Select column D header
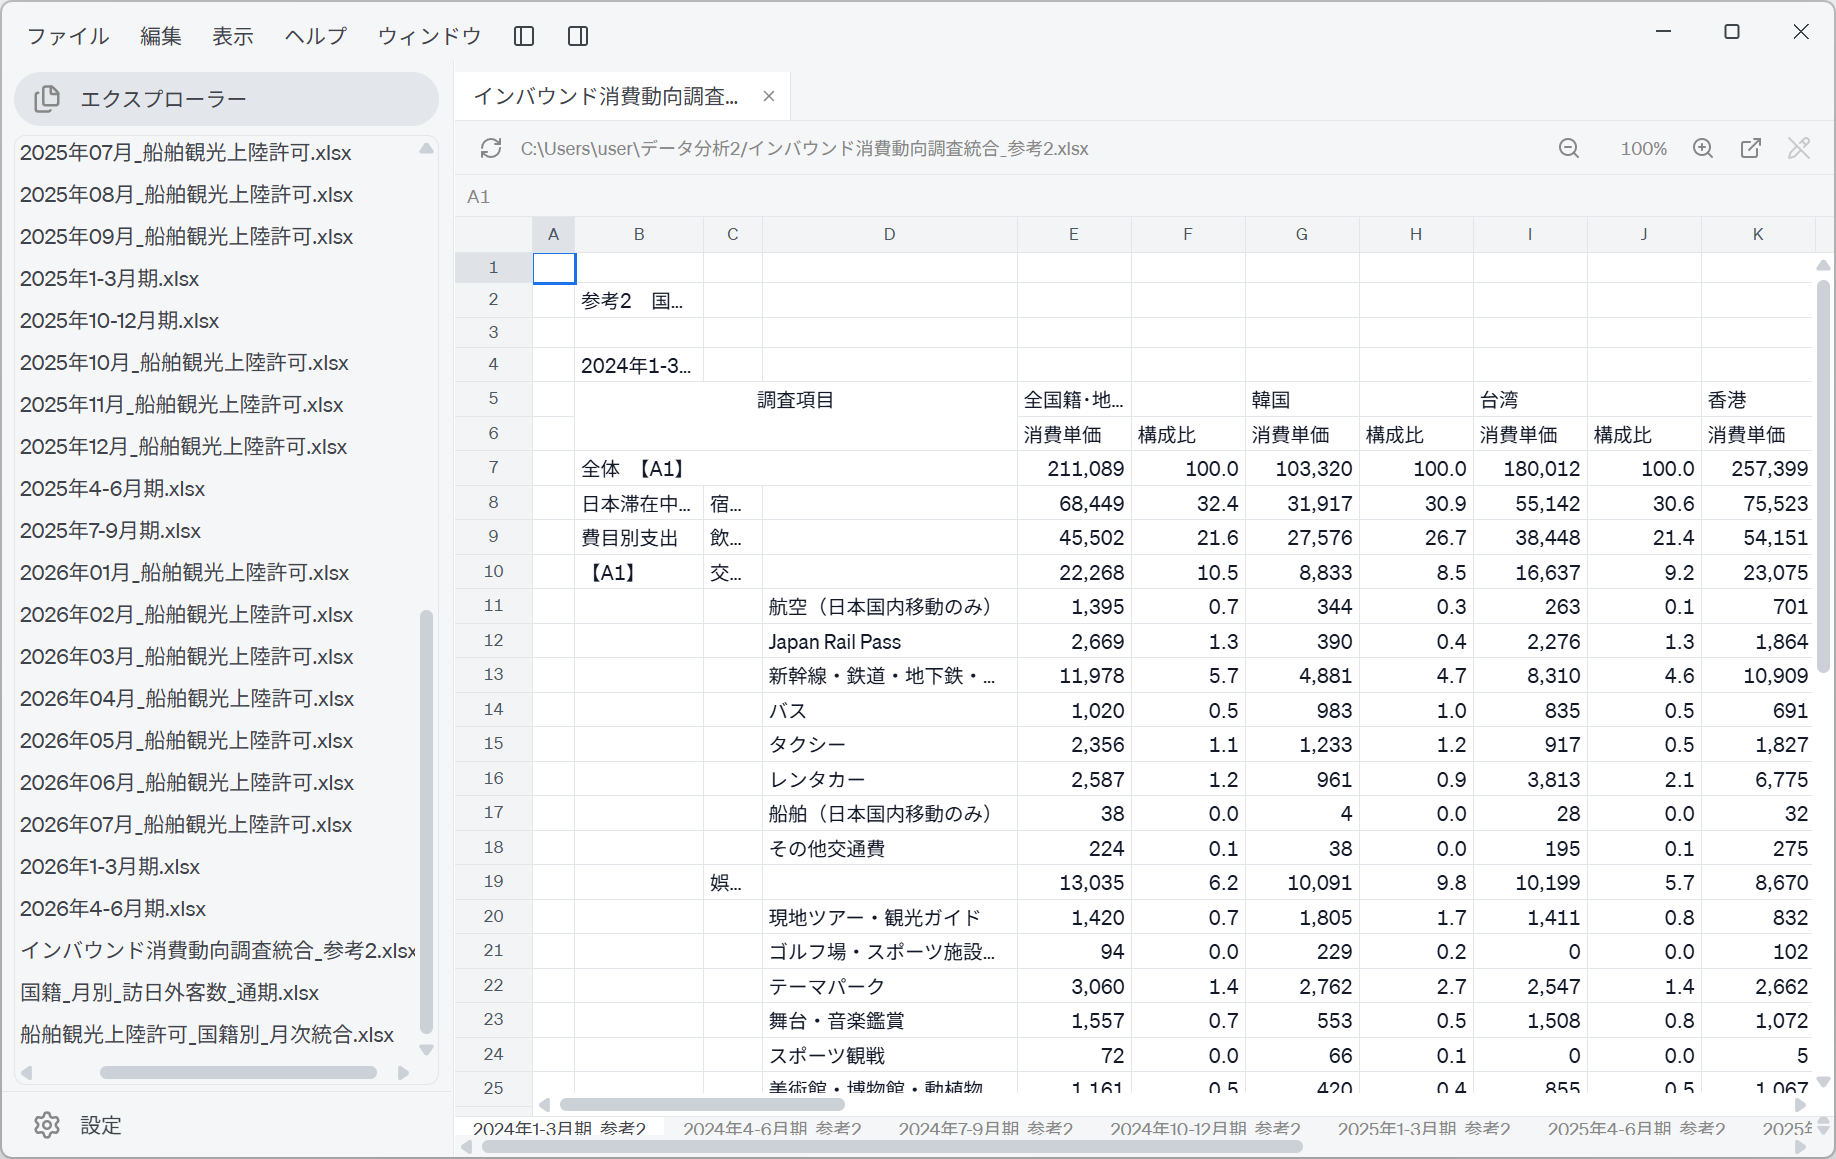 (x=889, y=234)
